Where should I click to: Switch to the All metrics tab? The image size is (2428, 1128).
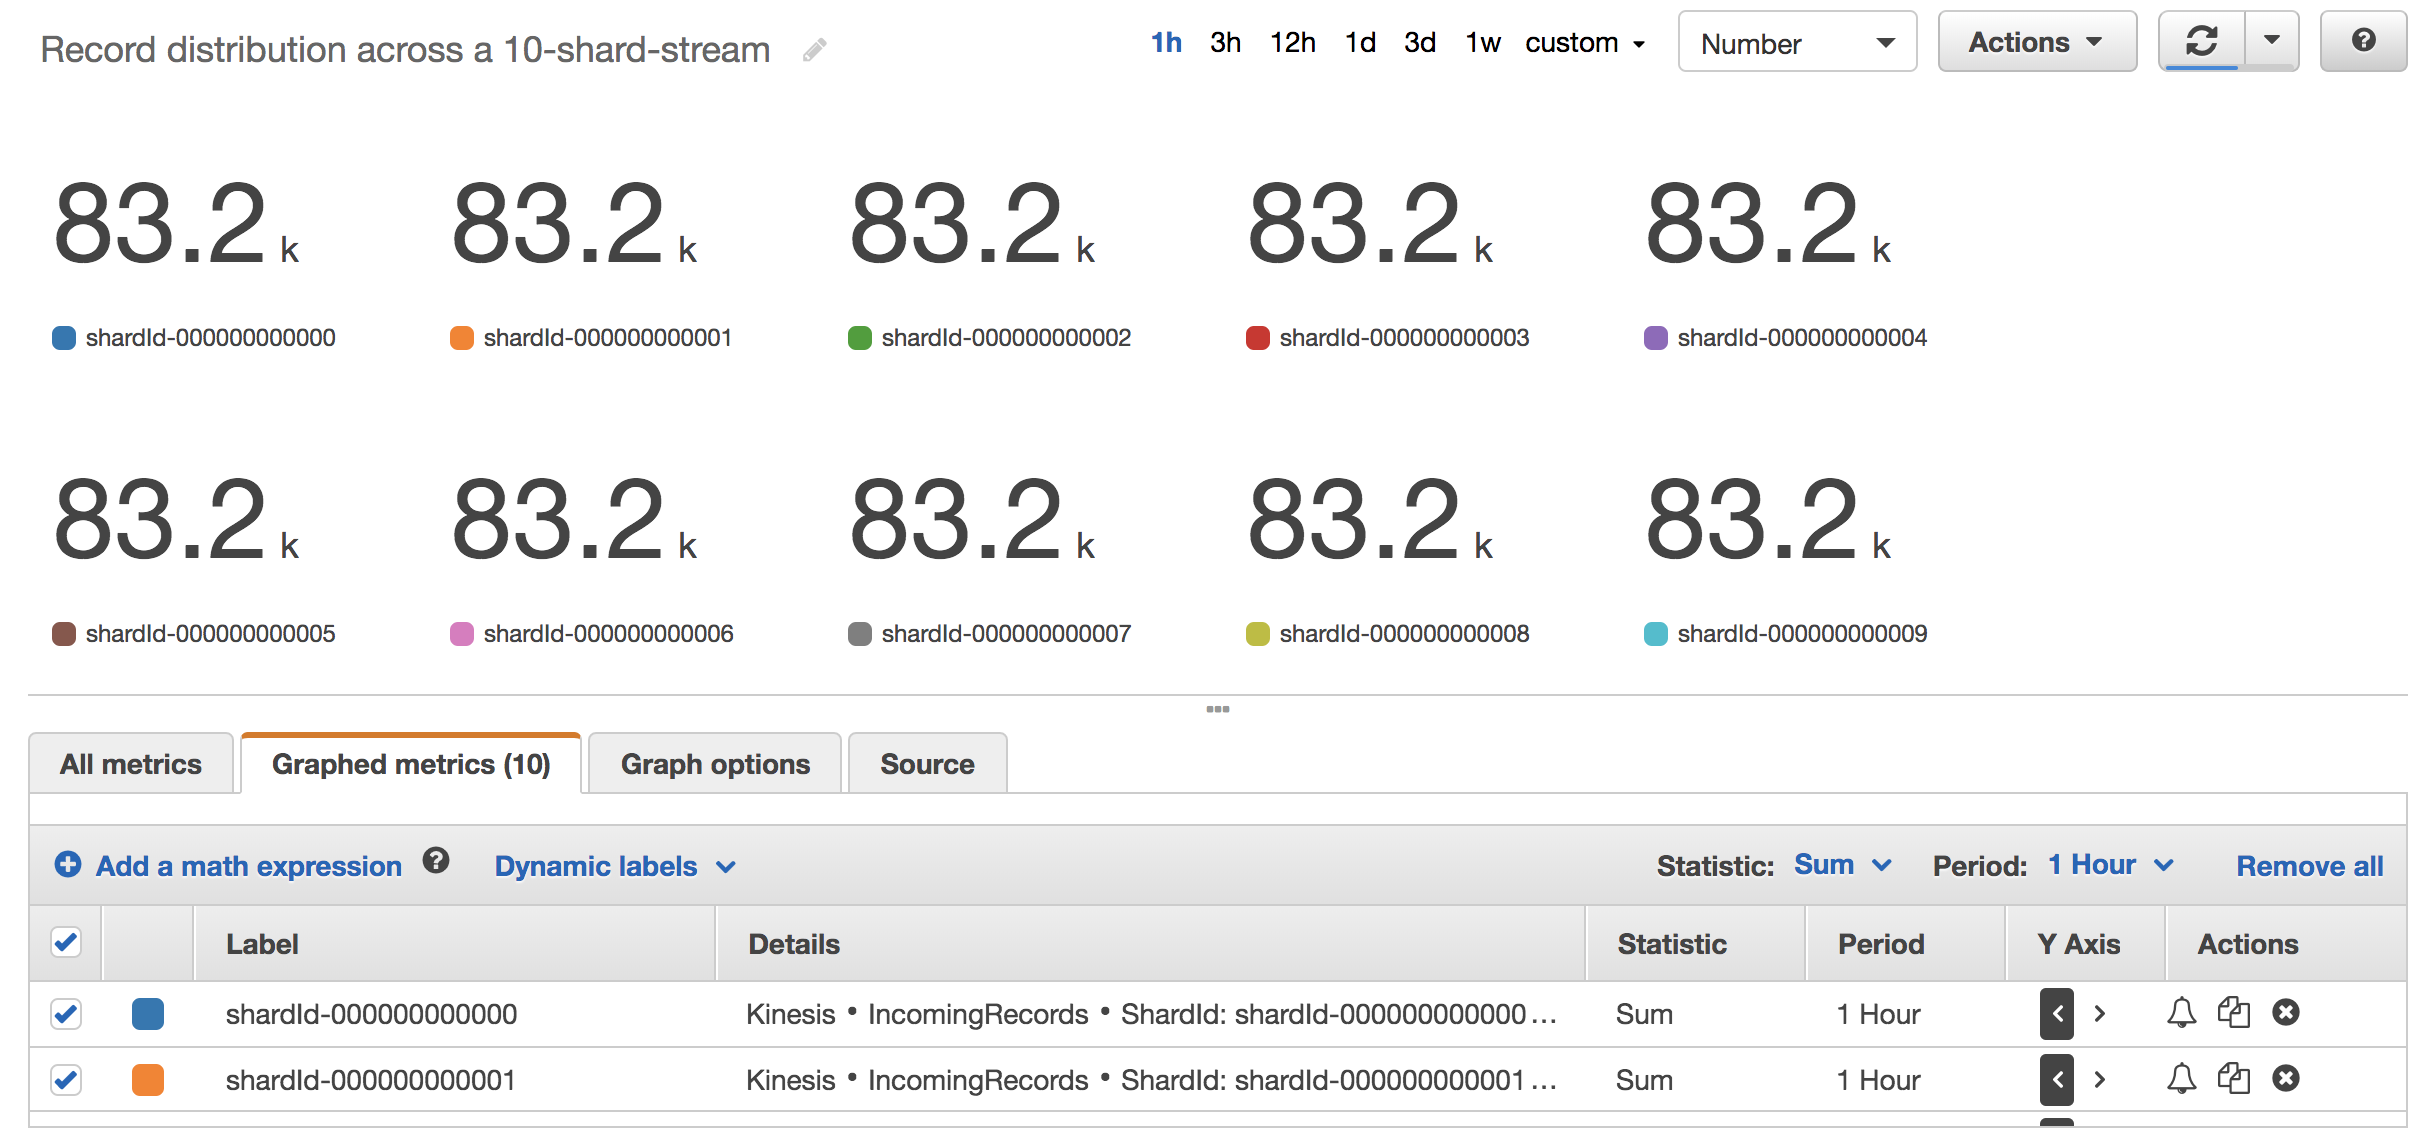point(131,764)
